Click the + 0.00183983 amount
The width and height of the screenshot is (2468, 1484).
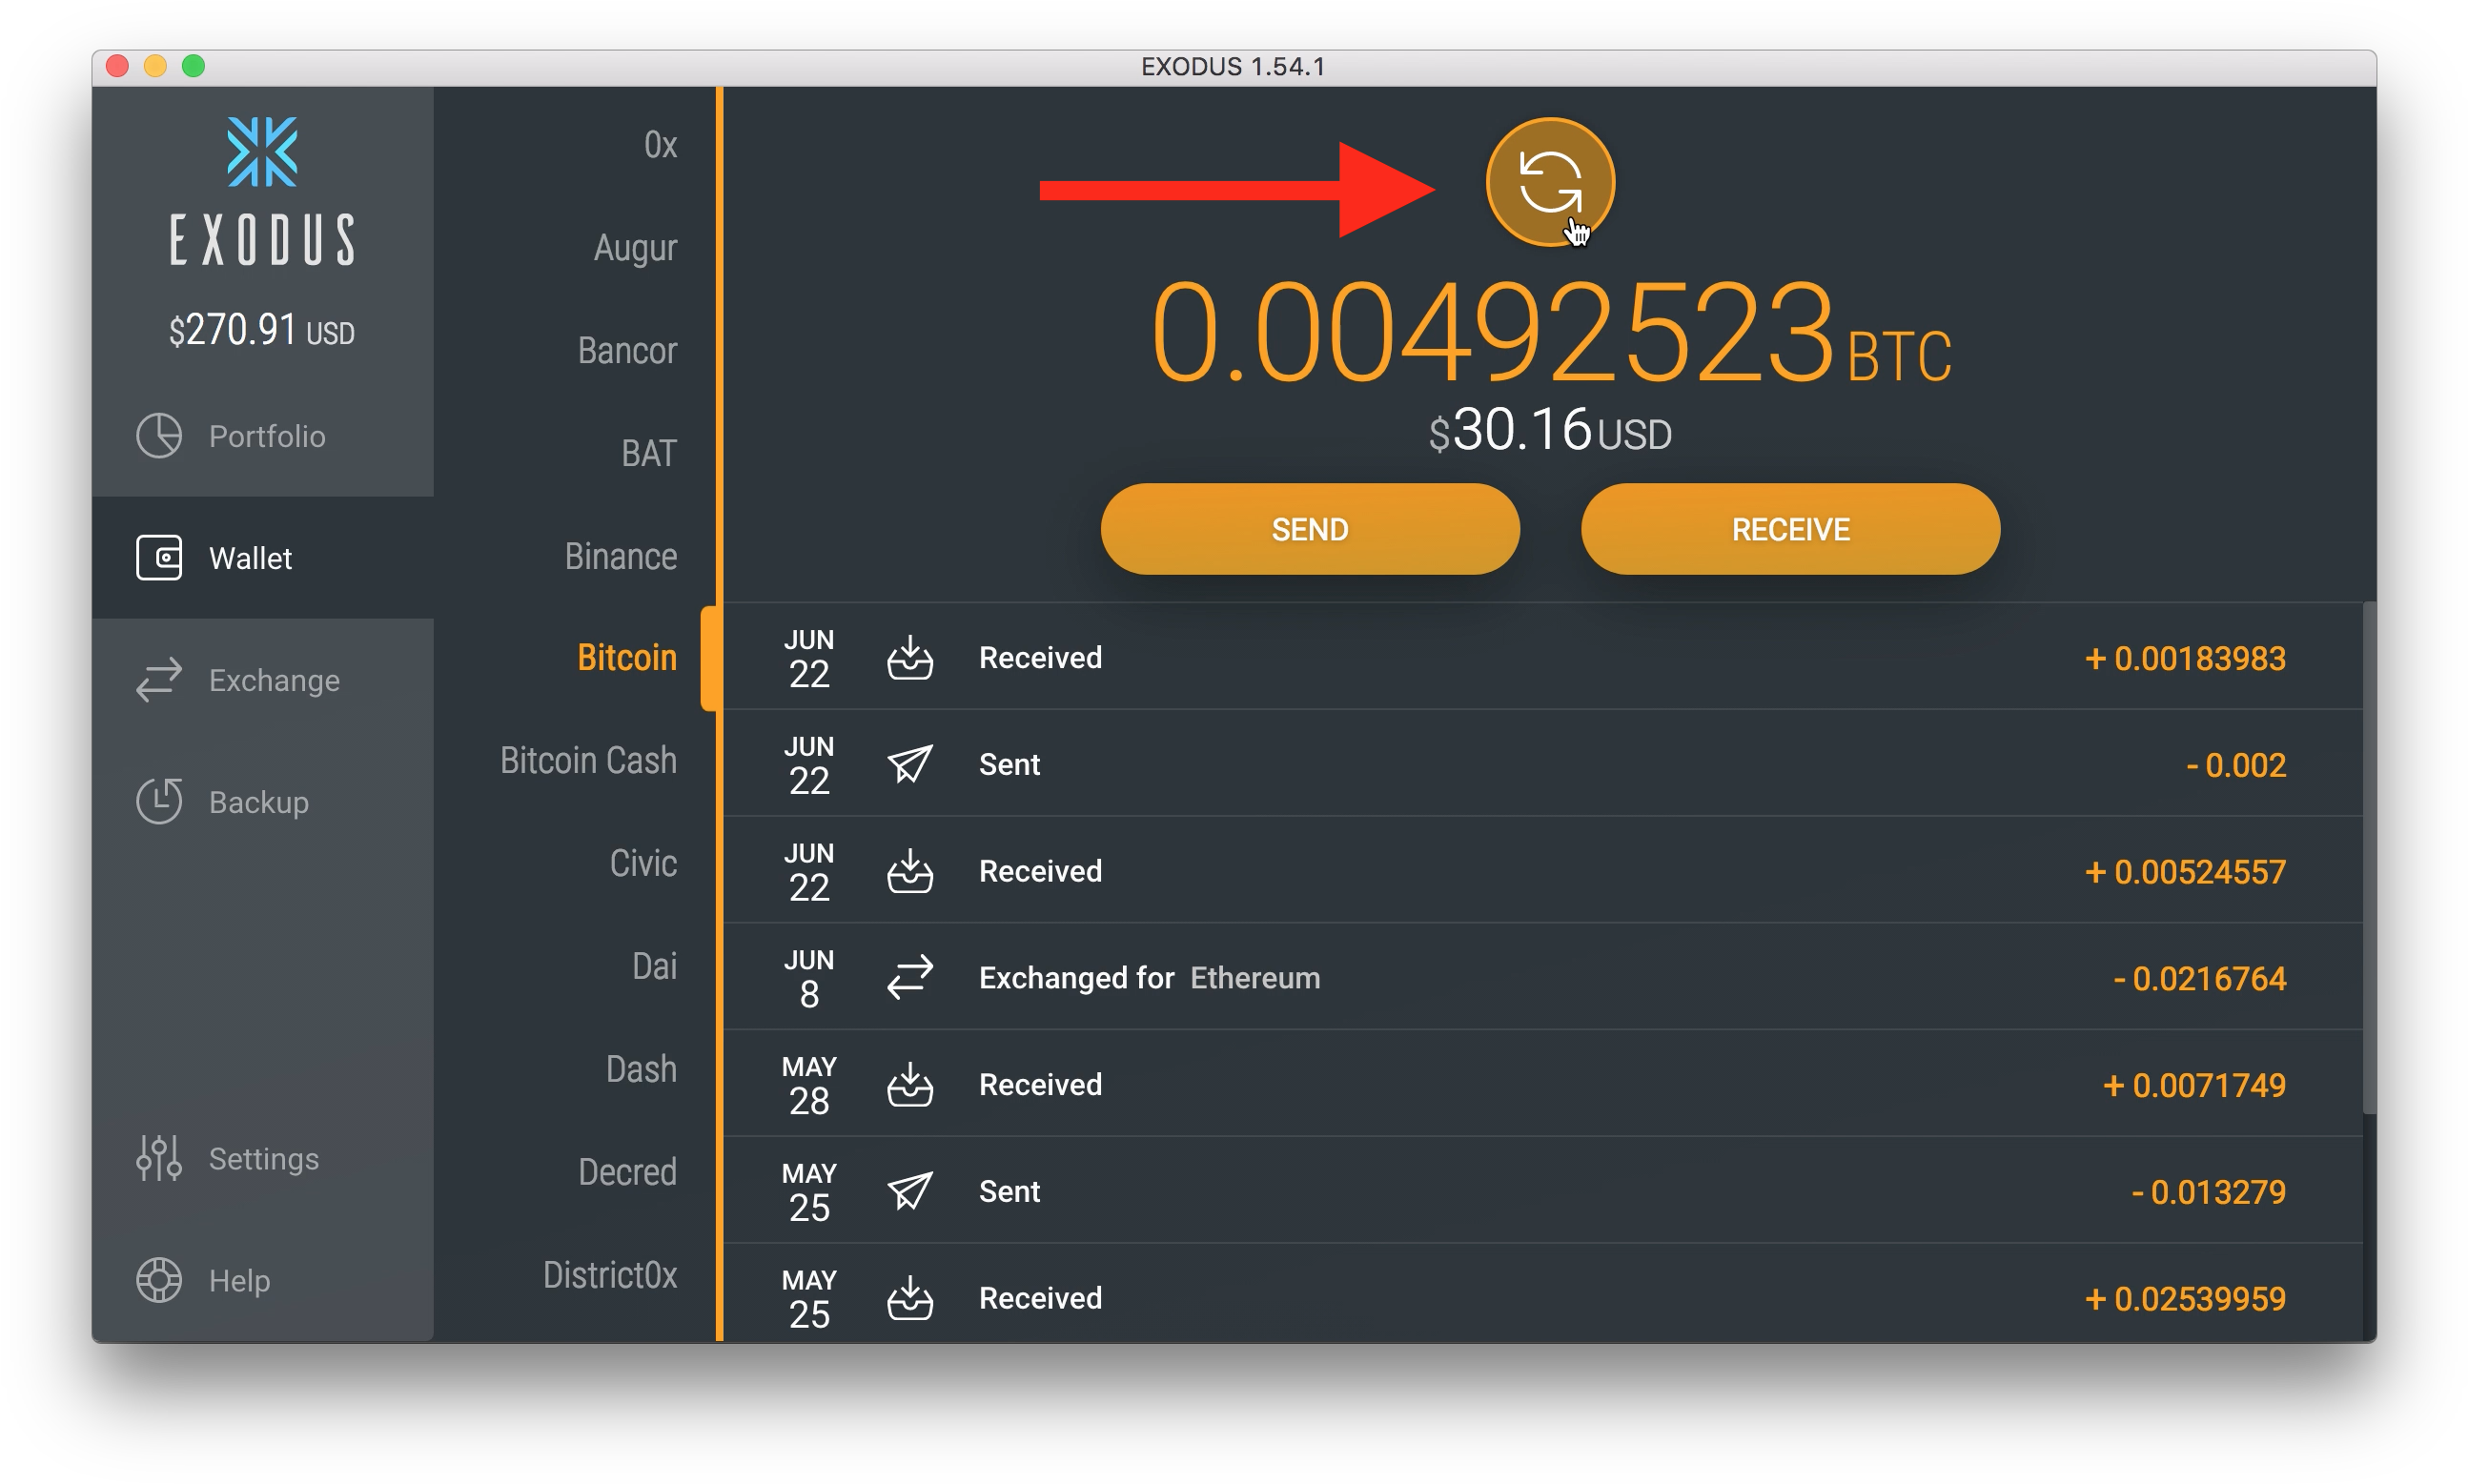pos(2185,658)
